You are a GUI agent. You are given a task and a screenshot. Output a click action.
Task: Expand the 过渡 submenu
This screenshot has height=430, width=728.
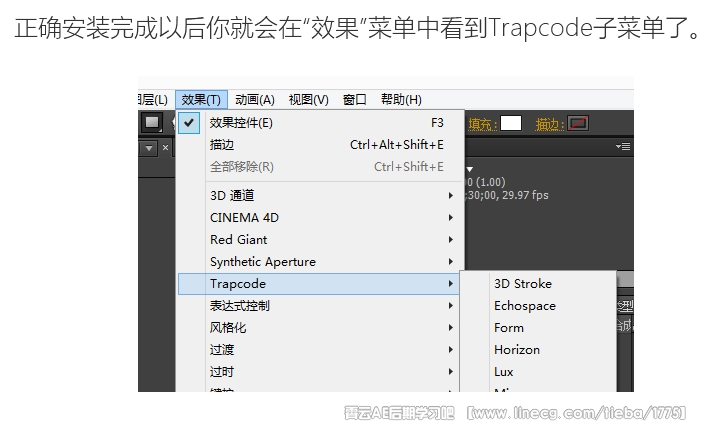[x=319, y=350]
